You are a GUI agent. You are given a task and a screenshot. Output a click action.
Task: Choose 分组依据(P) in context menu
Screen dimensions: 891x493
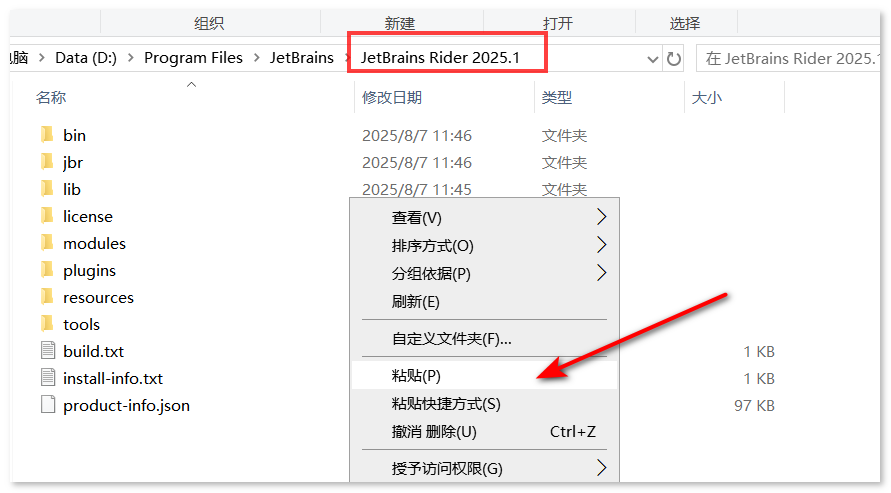tap(485, 273)
